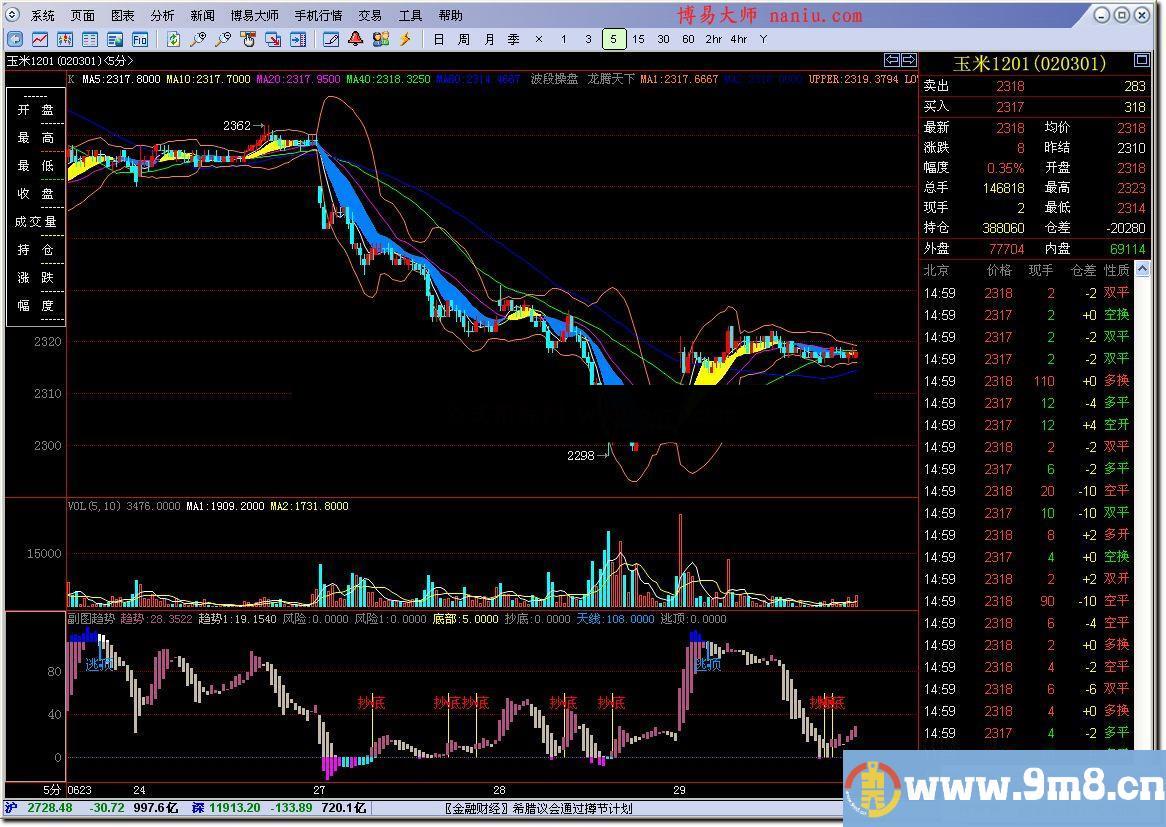This screenshot has width=1166, height=827.
Task: Open the 博易大师 menu
Action: click(255, 15)
